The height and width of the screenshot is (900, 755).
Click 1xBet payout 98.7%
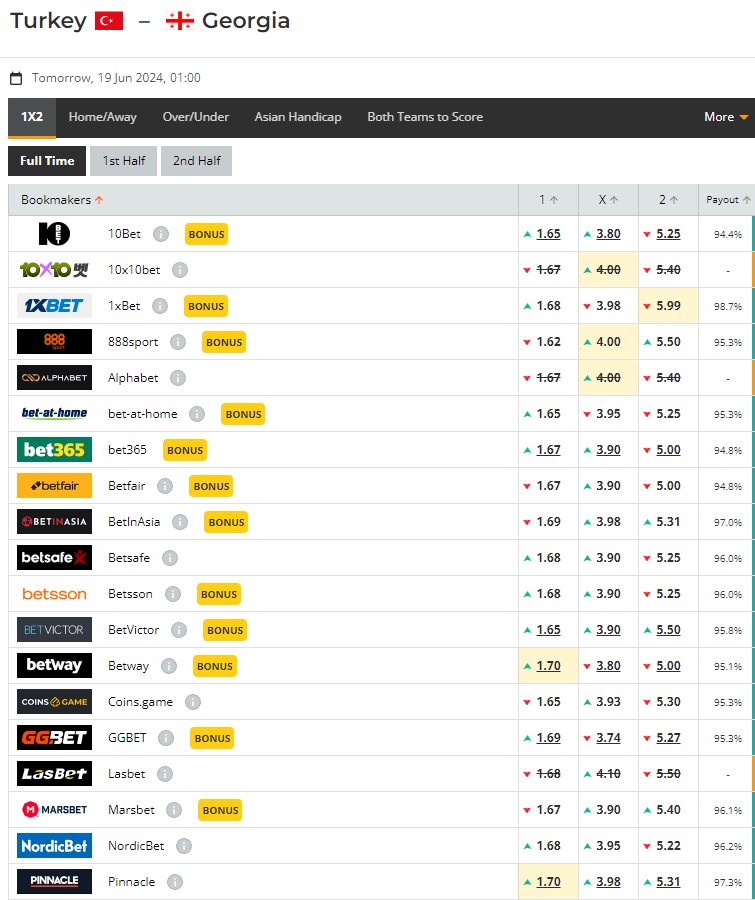coord(728,307)
